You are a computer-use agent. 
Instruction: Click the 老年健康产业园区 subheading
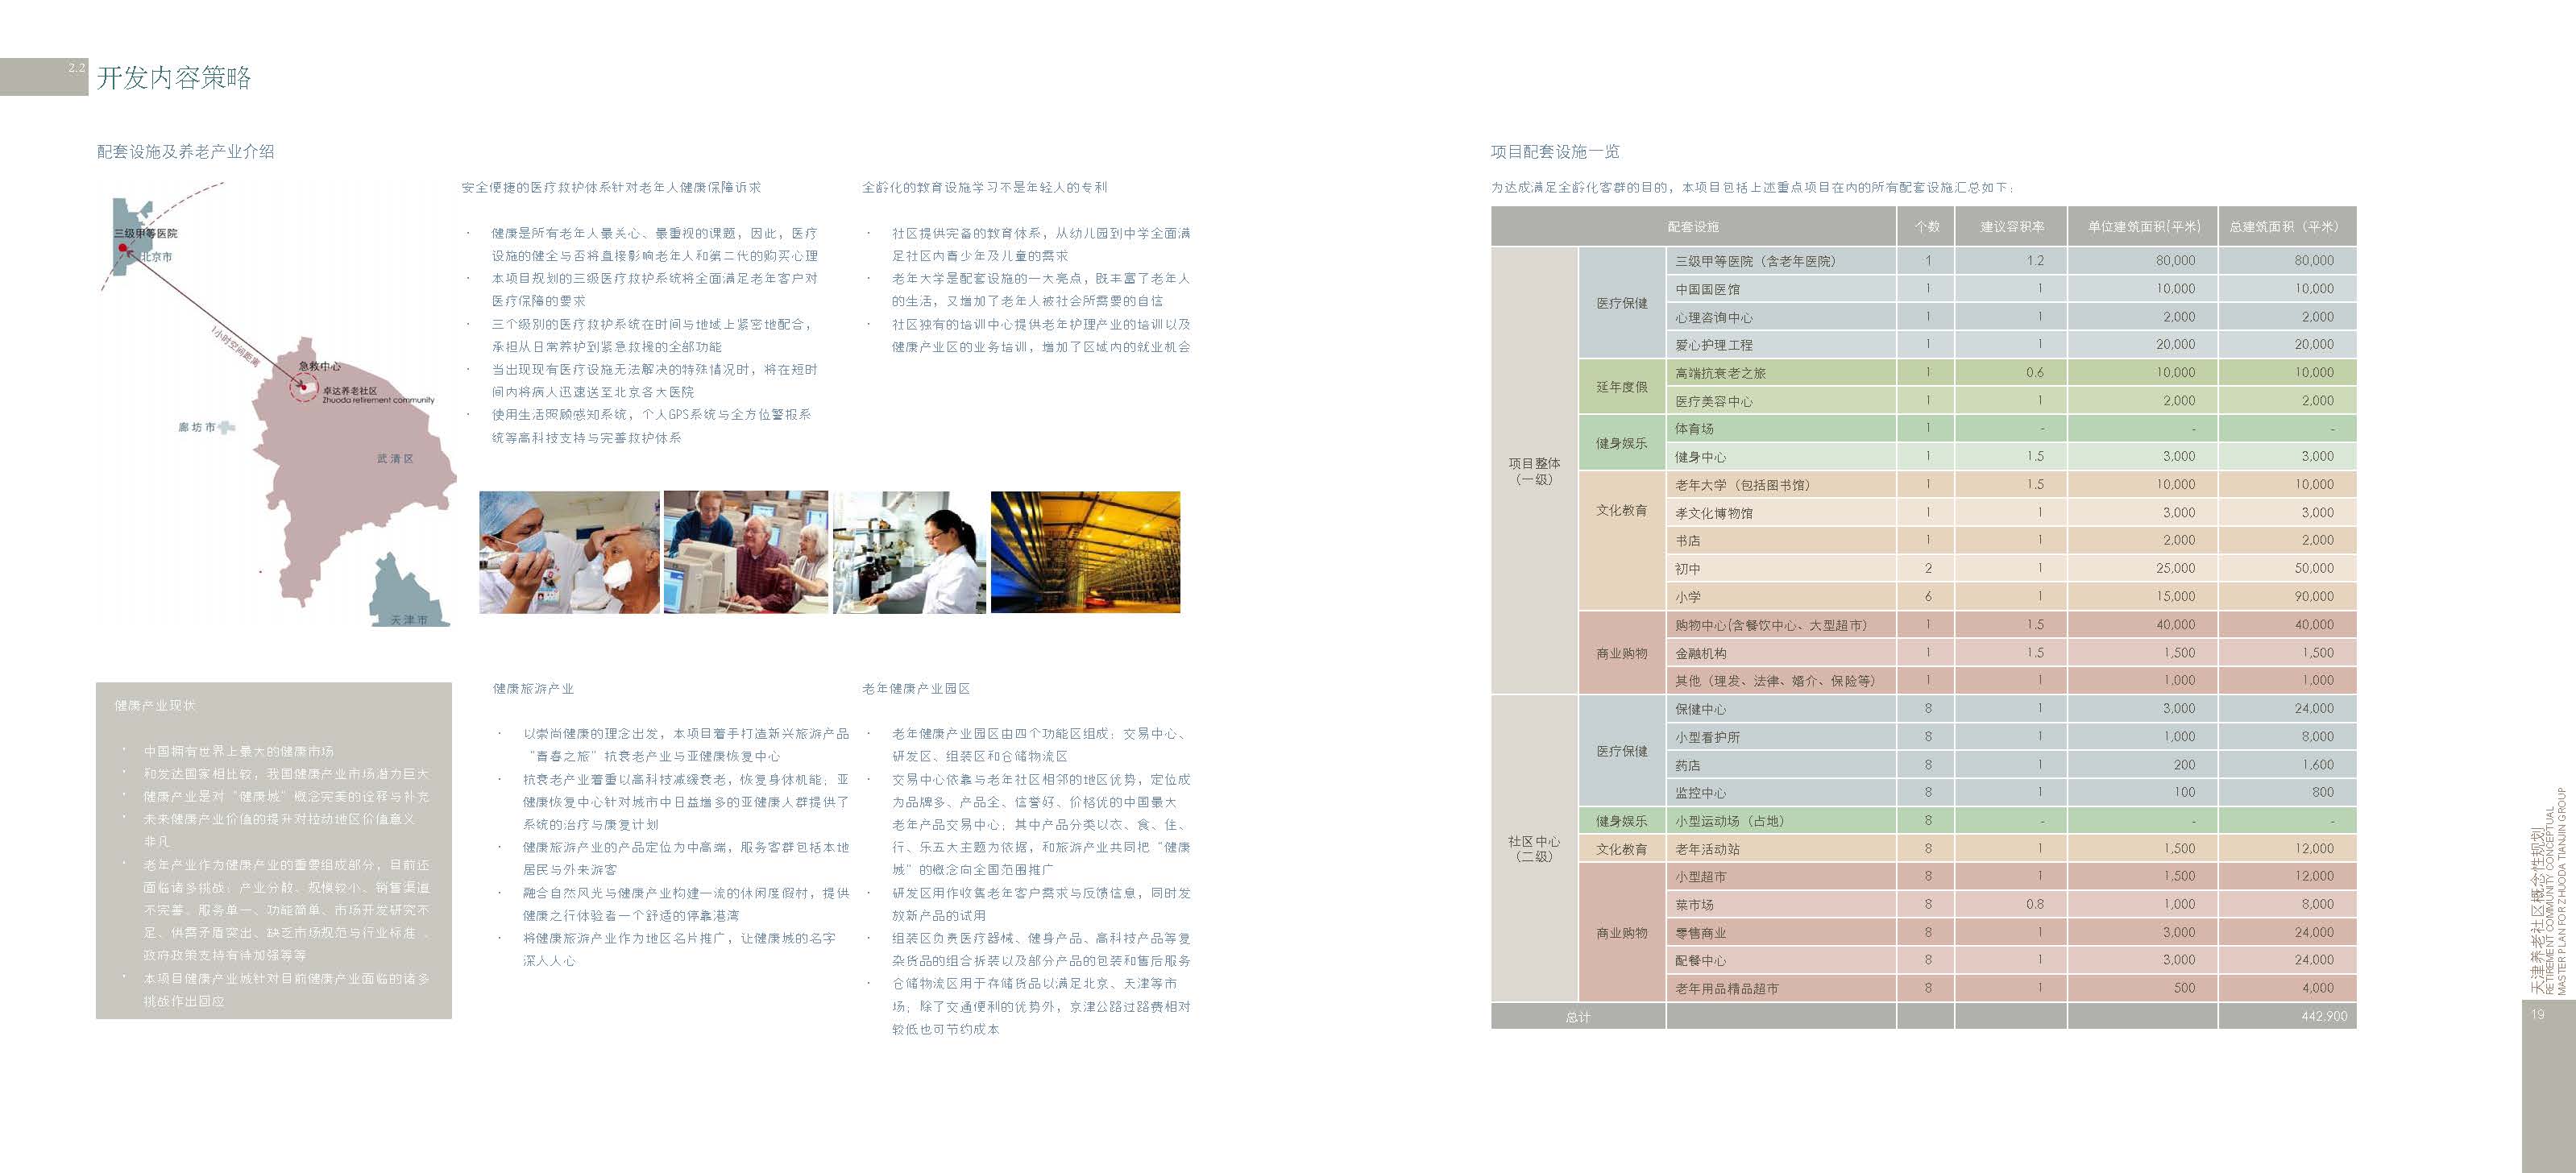[x=916, y=689]
